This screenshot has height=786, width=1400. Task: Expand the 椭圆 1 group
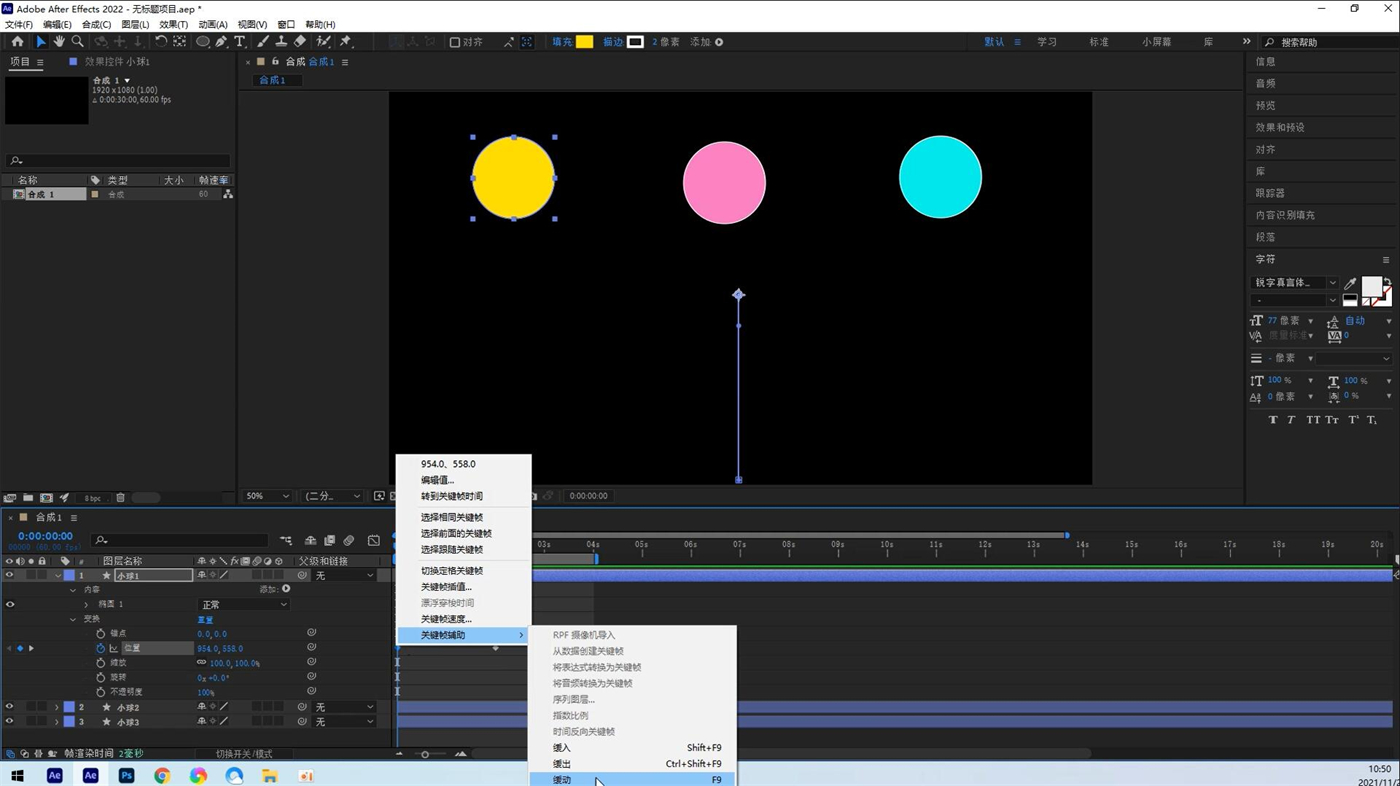coord(86,604)
